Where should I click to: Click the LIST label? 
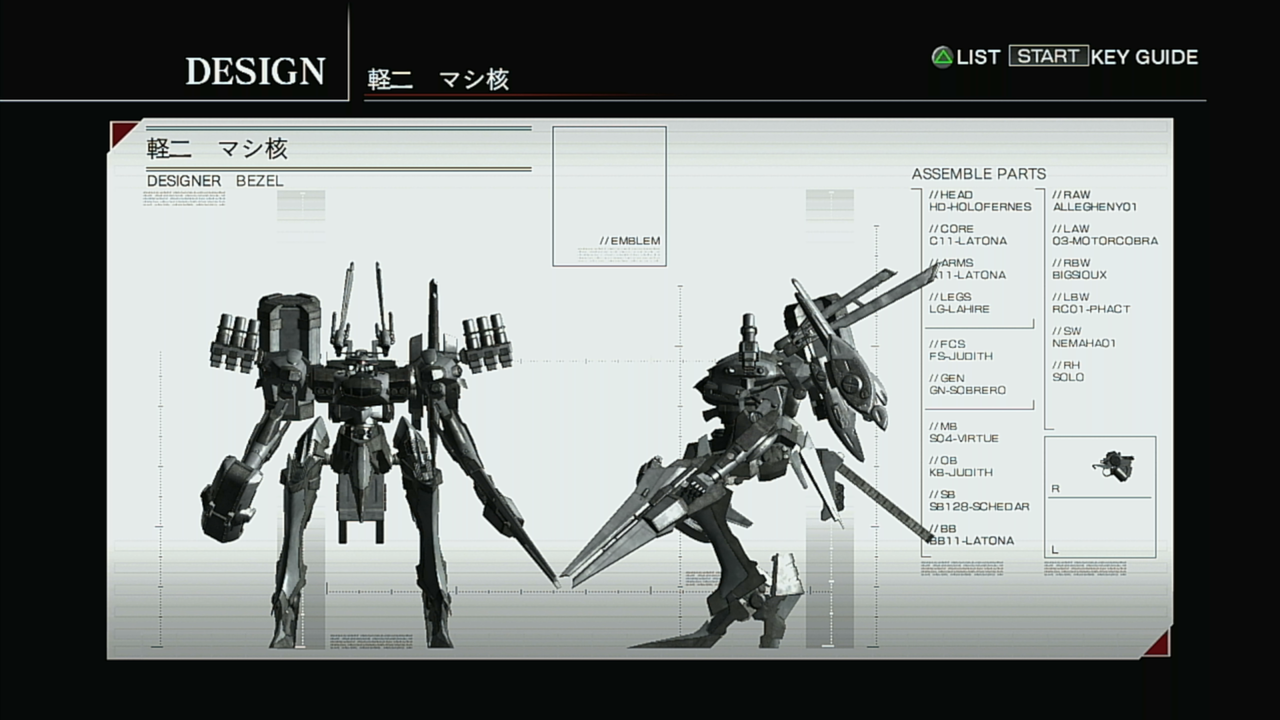tap(978, 57)
